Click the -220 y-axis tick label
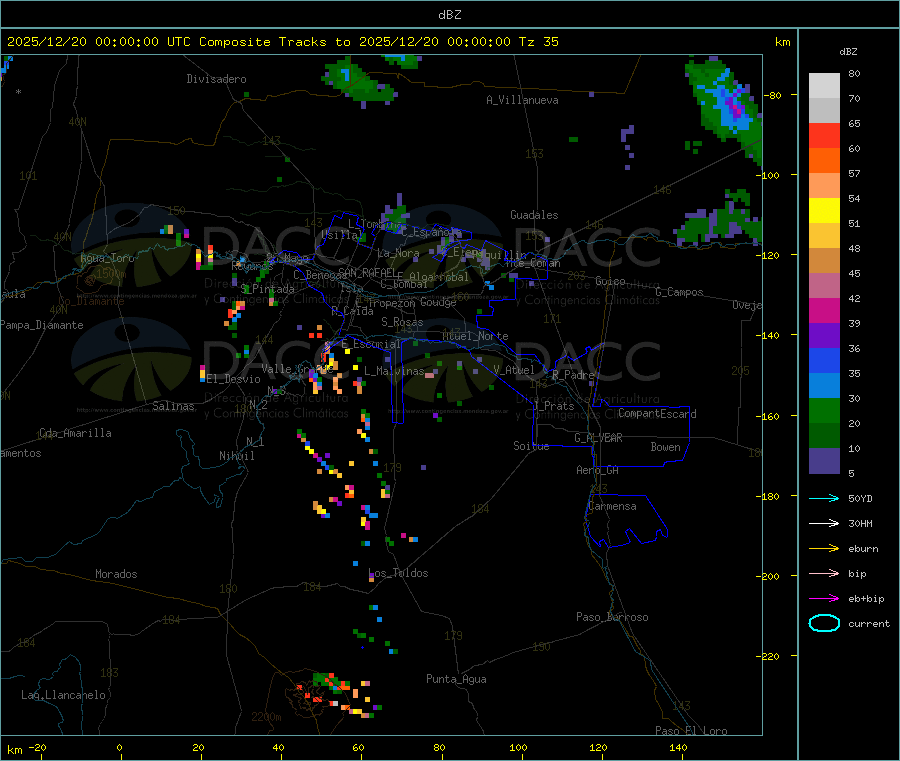 (x=770, y=657)
